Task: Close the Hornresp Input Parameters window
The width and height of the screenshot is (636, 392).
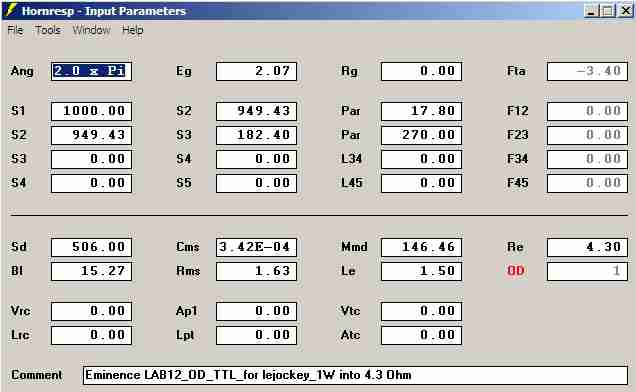Action: coord(626,11)
